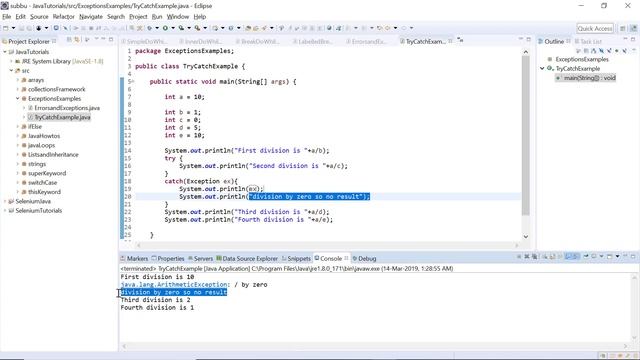640x360 pixels.
Task: Click the java.lang.ArithmeticException console link
Action: point(175,284)
